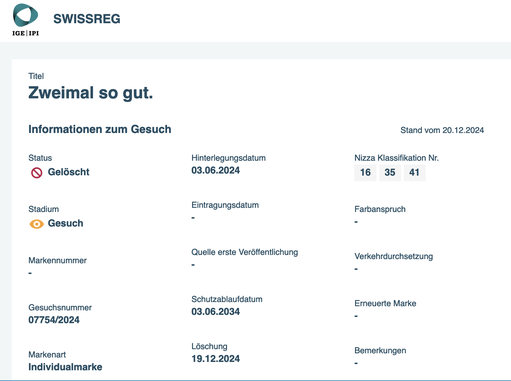Select Nizza class 41 badge
This screenshot has height=381, width=511.
pyautogui.click(x=414, y=173)
